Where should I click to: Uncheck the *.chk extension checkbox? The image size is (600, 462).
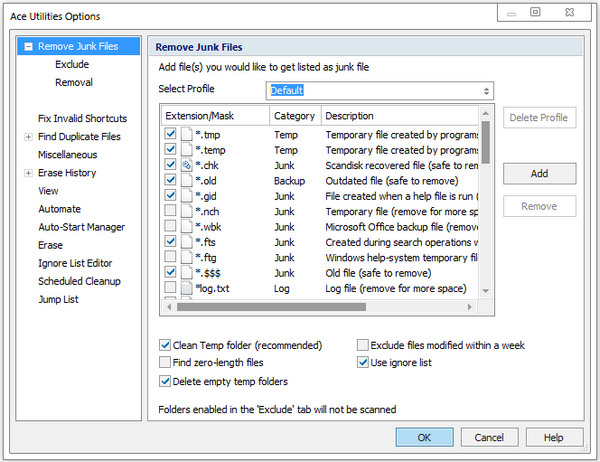[x=170, y=164]
